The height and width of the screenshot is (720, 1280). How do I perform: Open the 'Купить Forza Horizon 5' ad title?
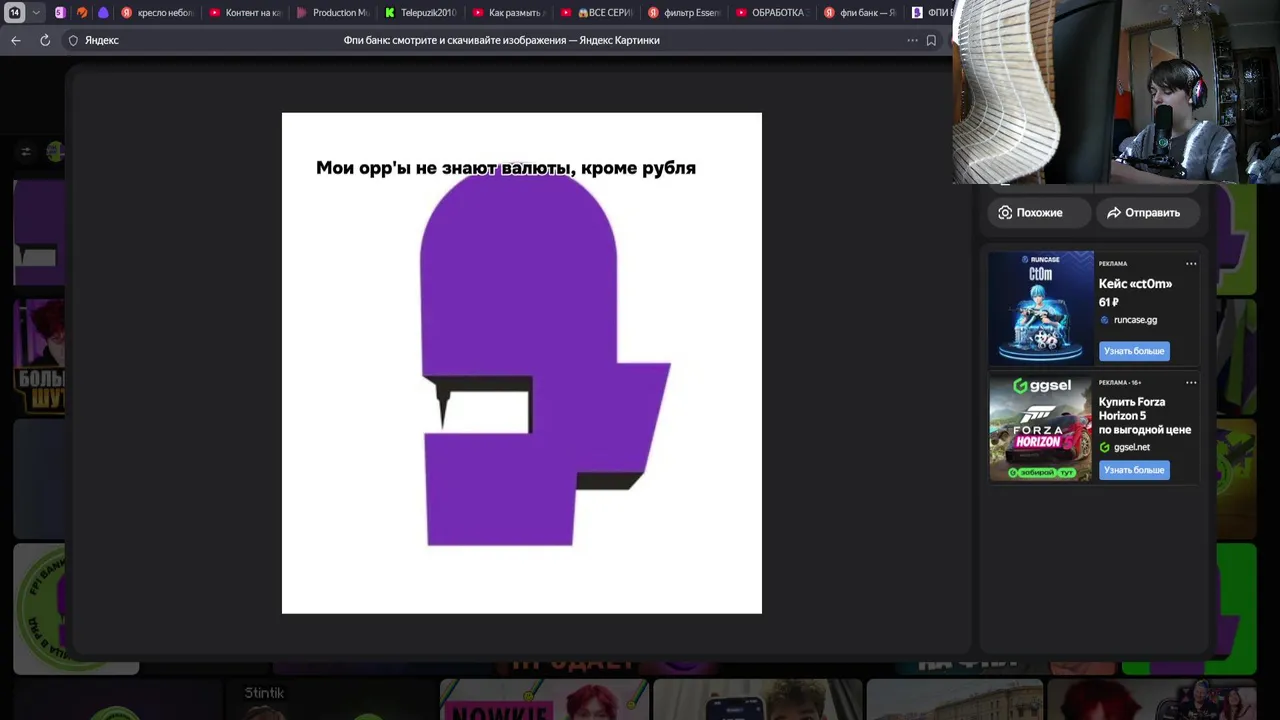1145,416
